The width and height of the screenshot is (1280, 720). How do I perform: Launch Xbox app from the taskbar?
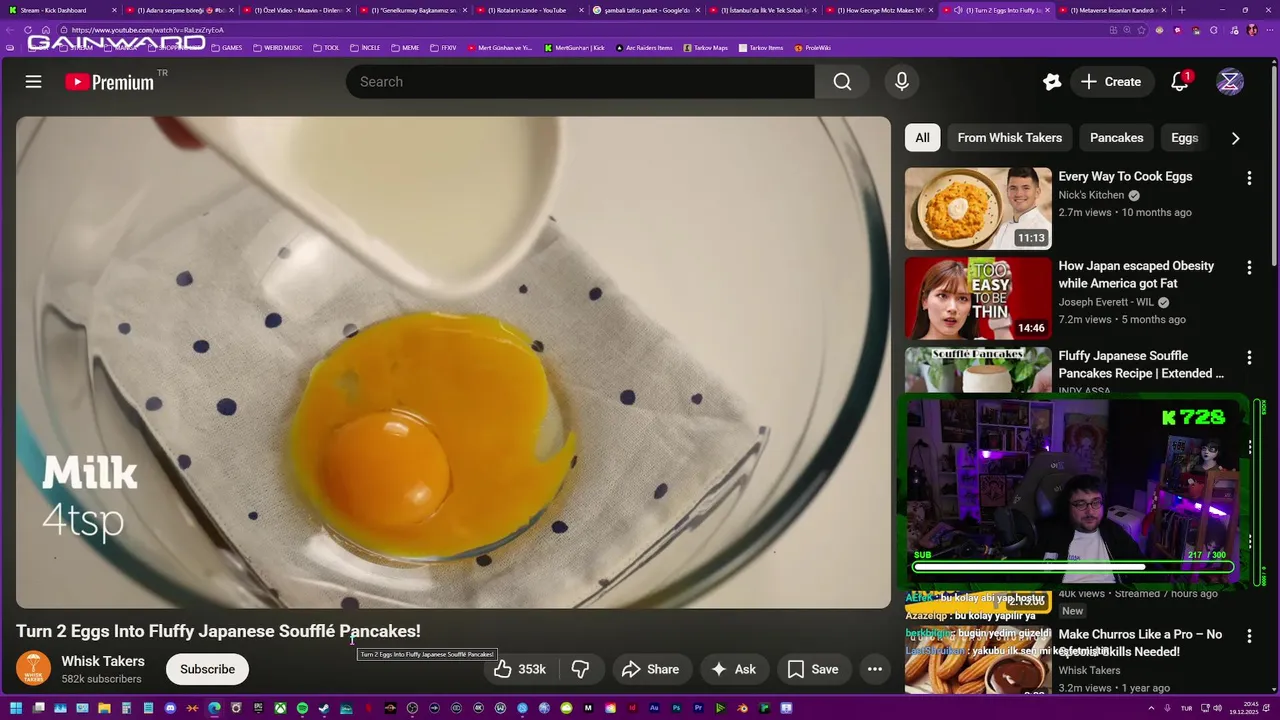pyautogui.click(x=281, y=709)
